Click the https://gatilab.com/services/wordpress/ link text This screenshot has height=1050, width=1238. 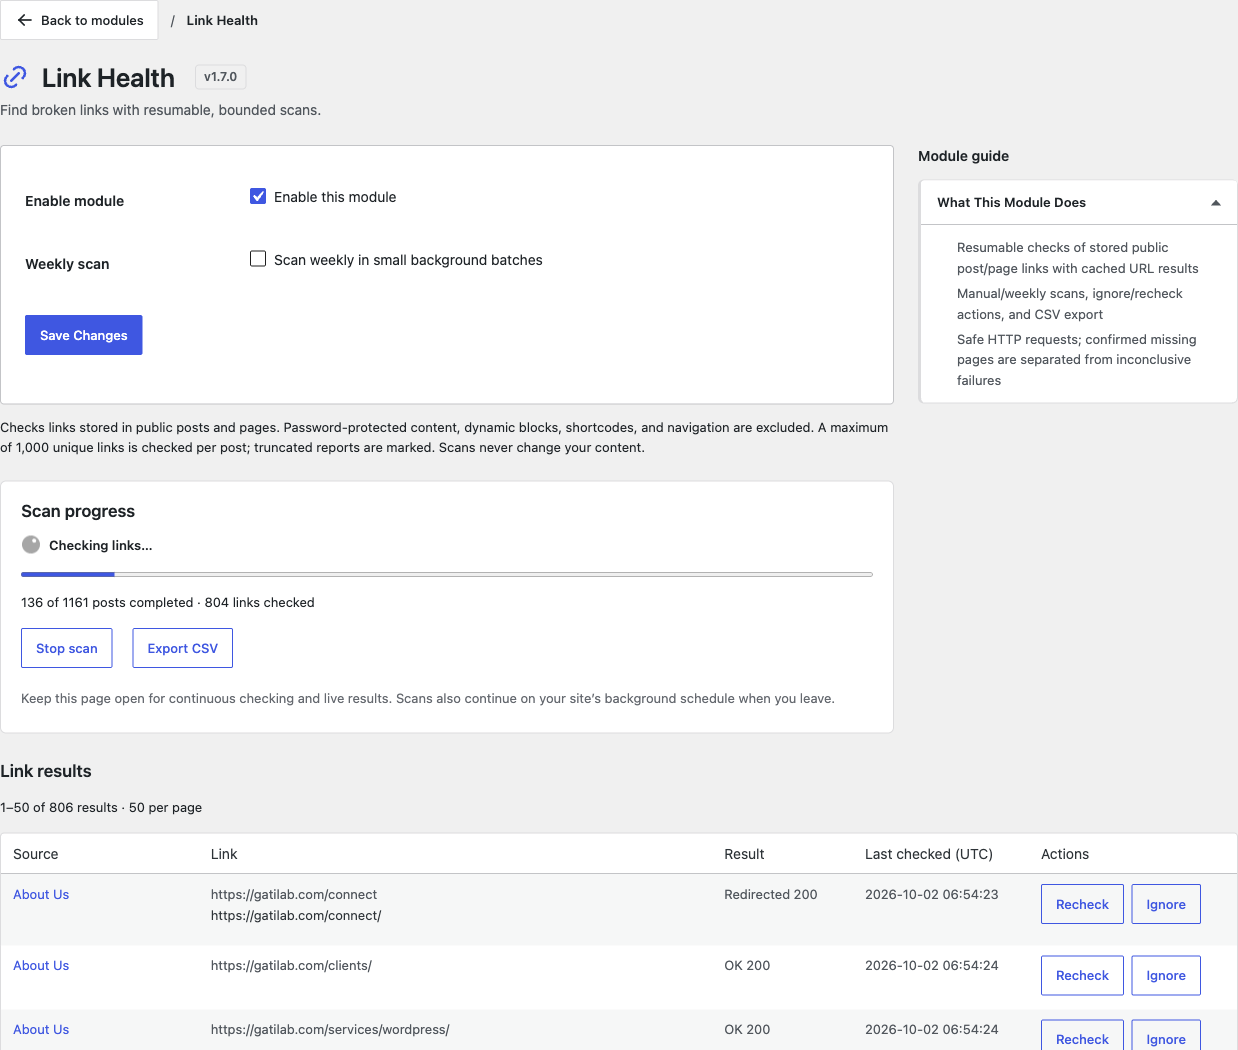click(330, 1029)
